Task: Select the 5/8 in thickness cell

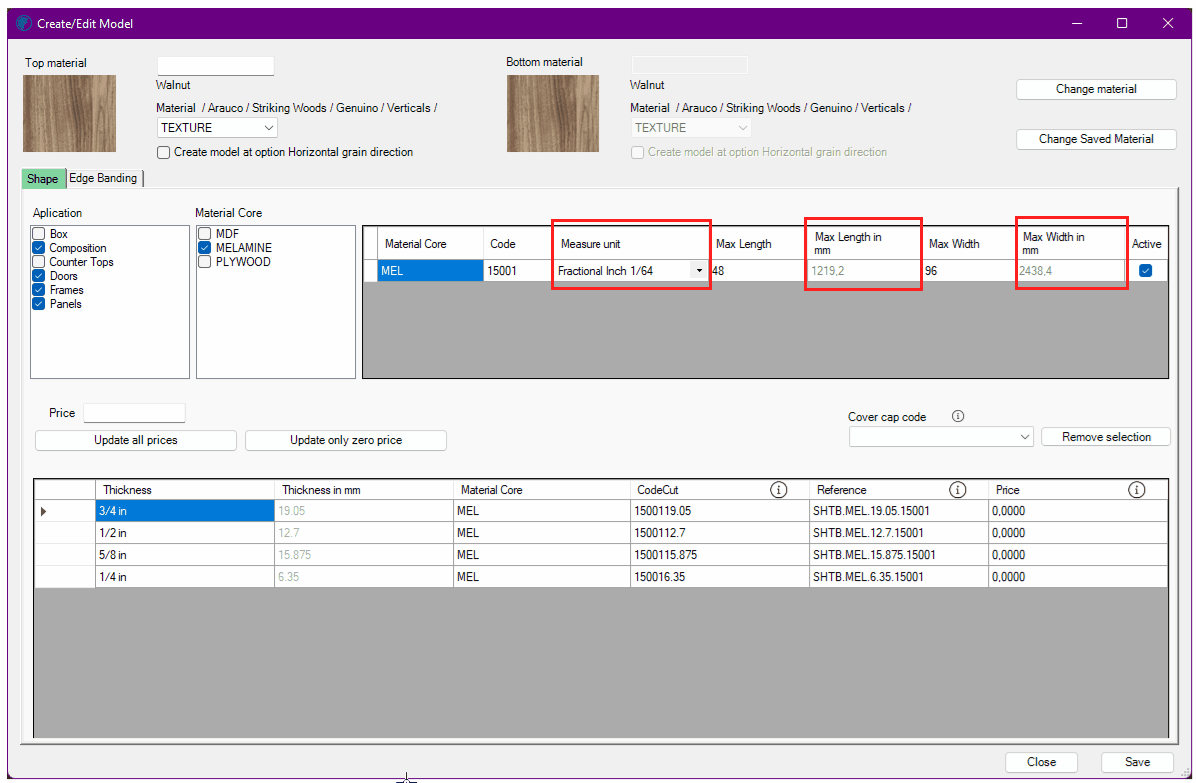Action: point(185,554)
